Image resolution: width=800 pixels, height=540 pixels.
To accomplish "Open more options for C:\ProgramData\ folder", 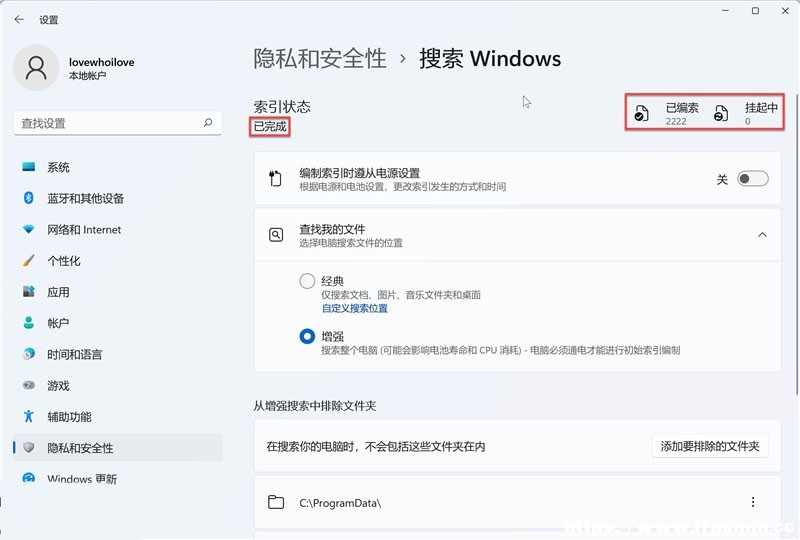I will point(753,502).
